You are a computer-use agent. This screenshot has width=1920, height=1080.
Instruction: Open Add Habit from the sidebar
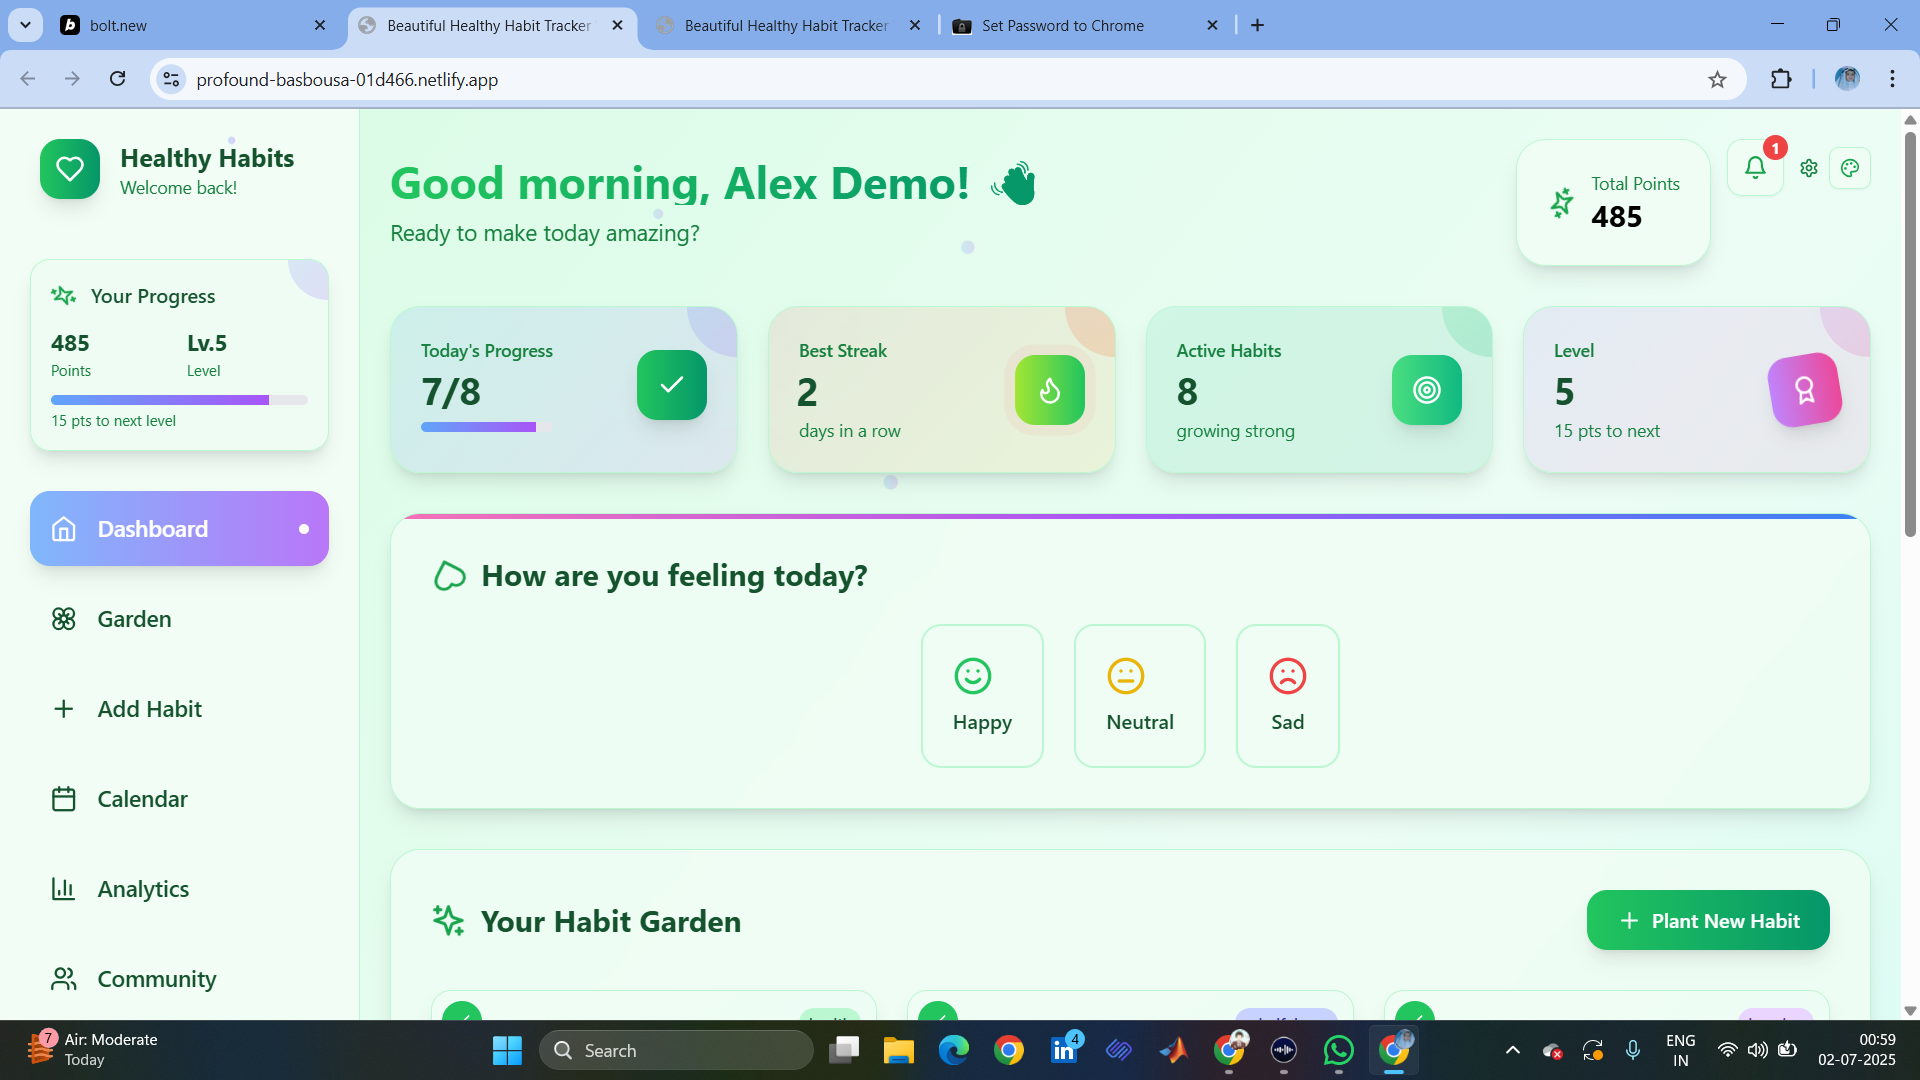click(x=149, y=709)
